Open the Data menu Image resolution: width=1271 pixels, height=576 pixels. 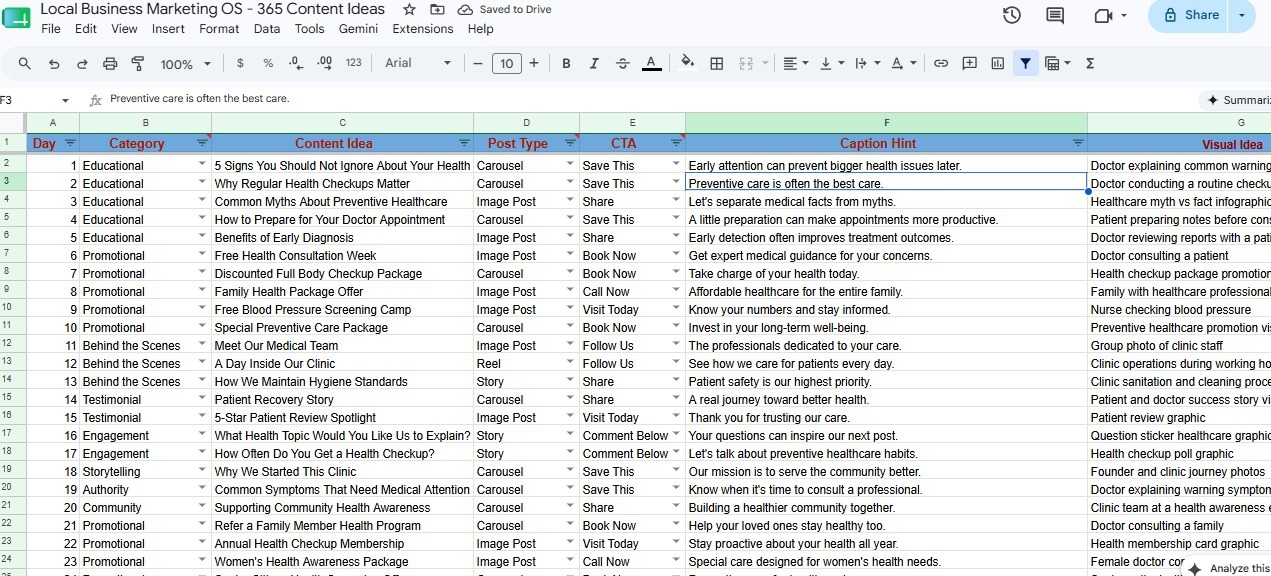(267, 29)
